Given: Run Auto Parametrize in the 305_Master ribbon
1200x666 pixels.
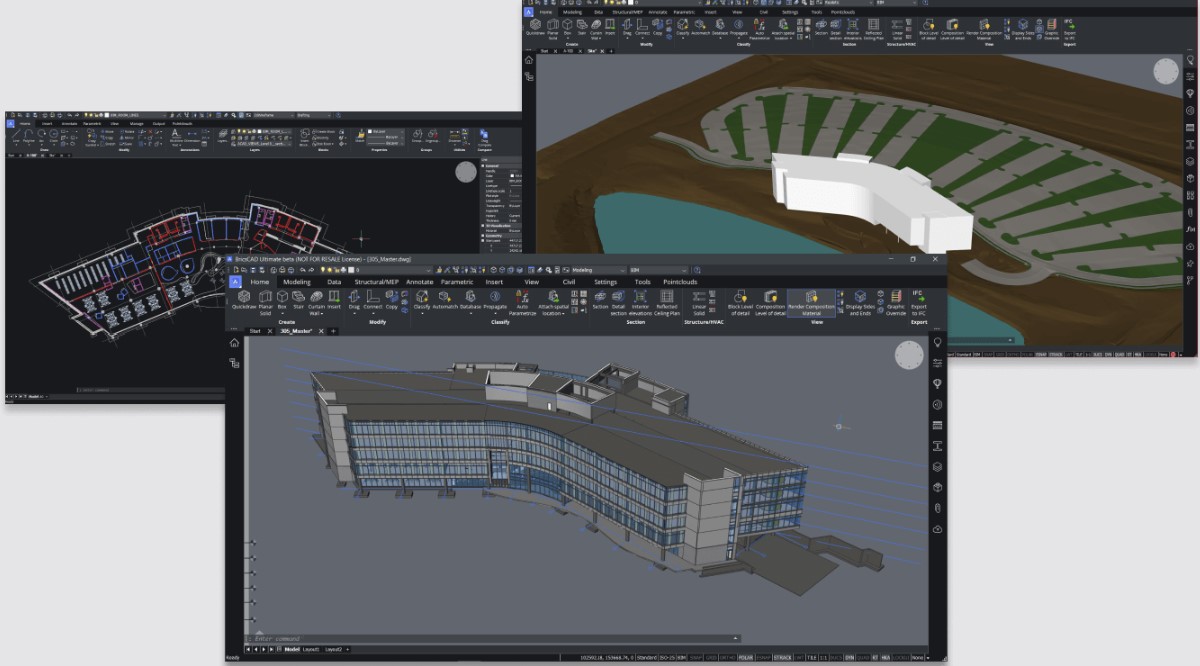Looking at the screenshot, I should [522, 302].
